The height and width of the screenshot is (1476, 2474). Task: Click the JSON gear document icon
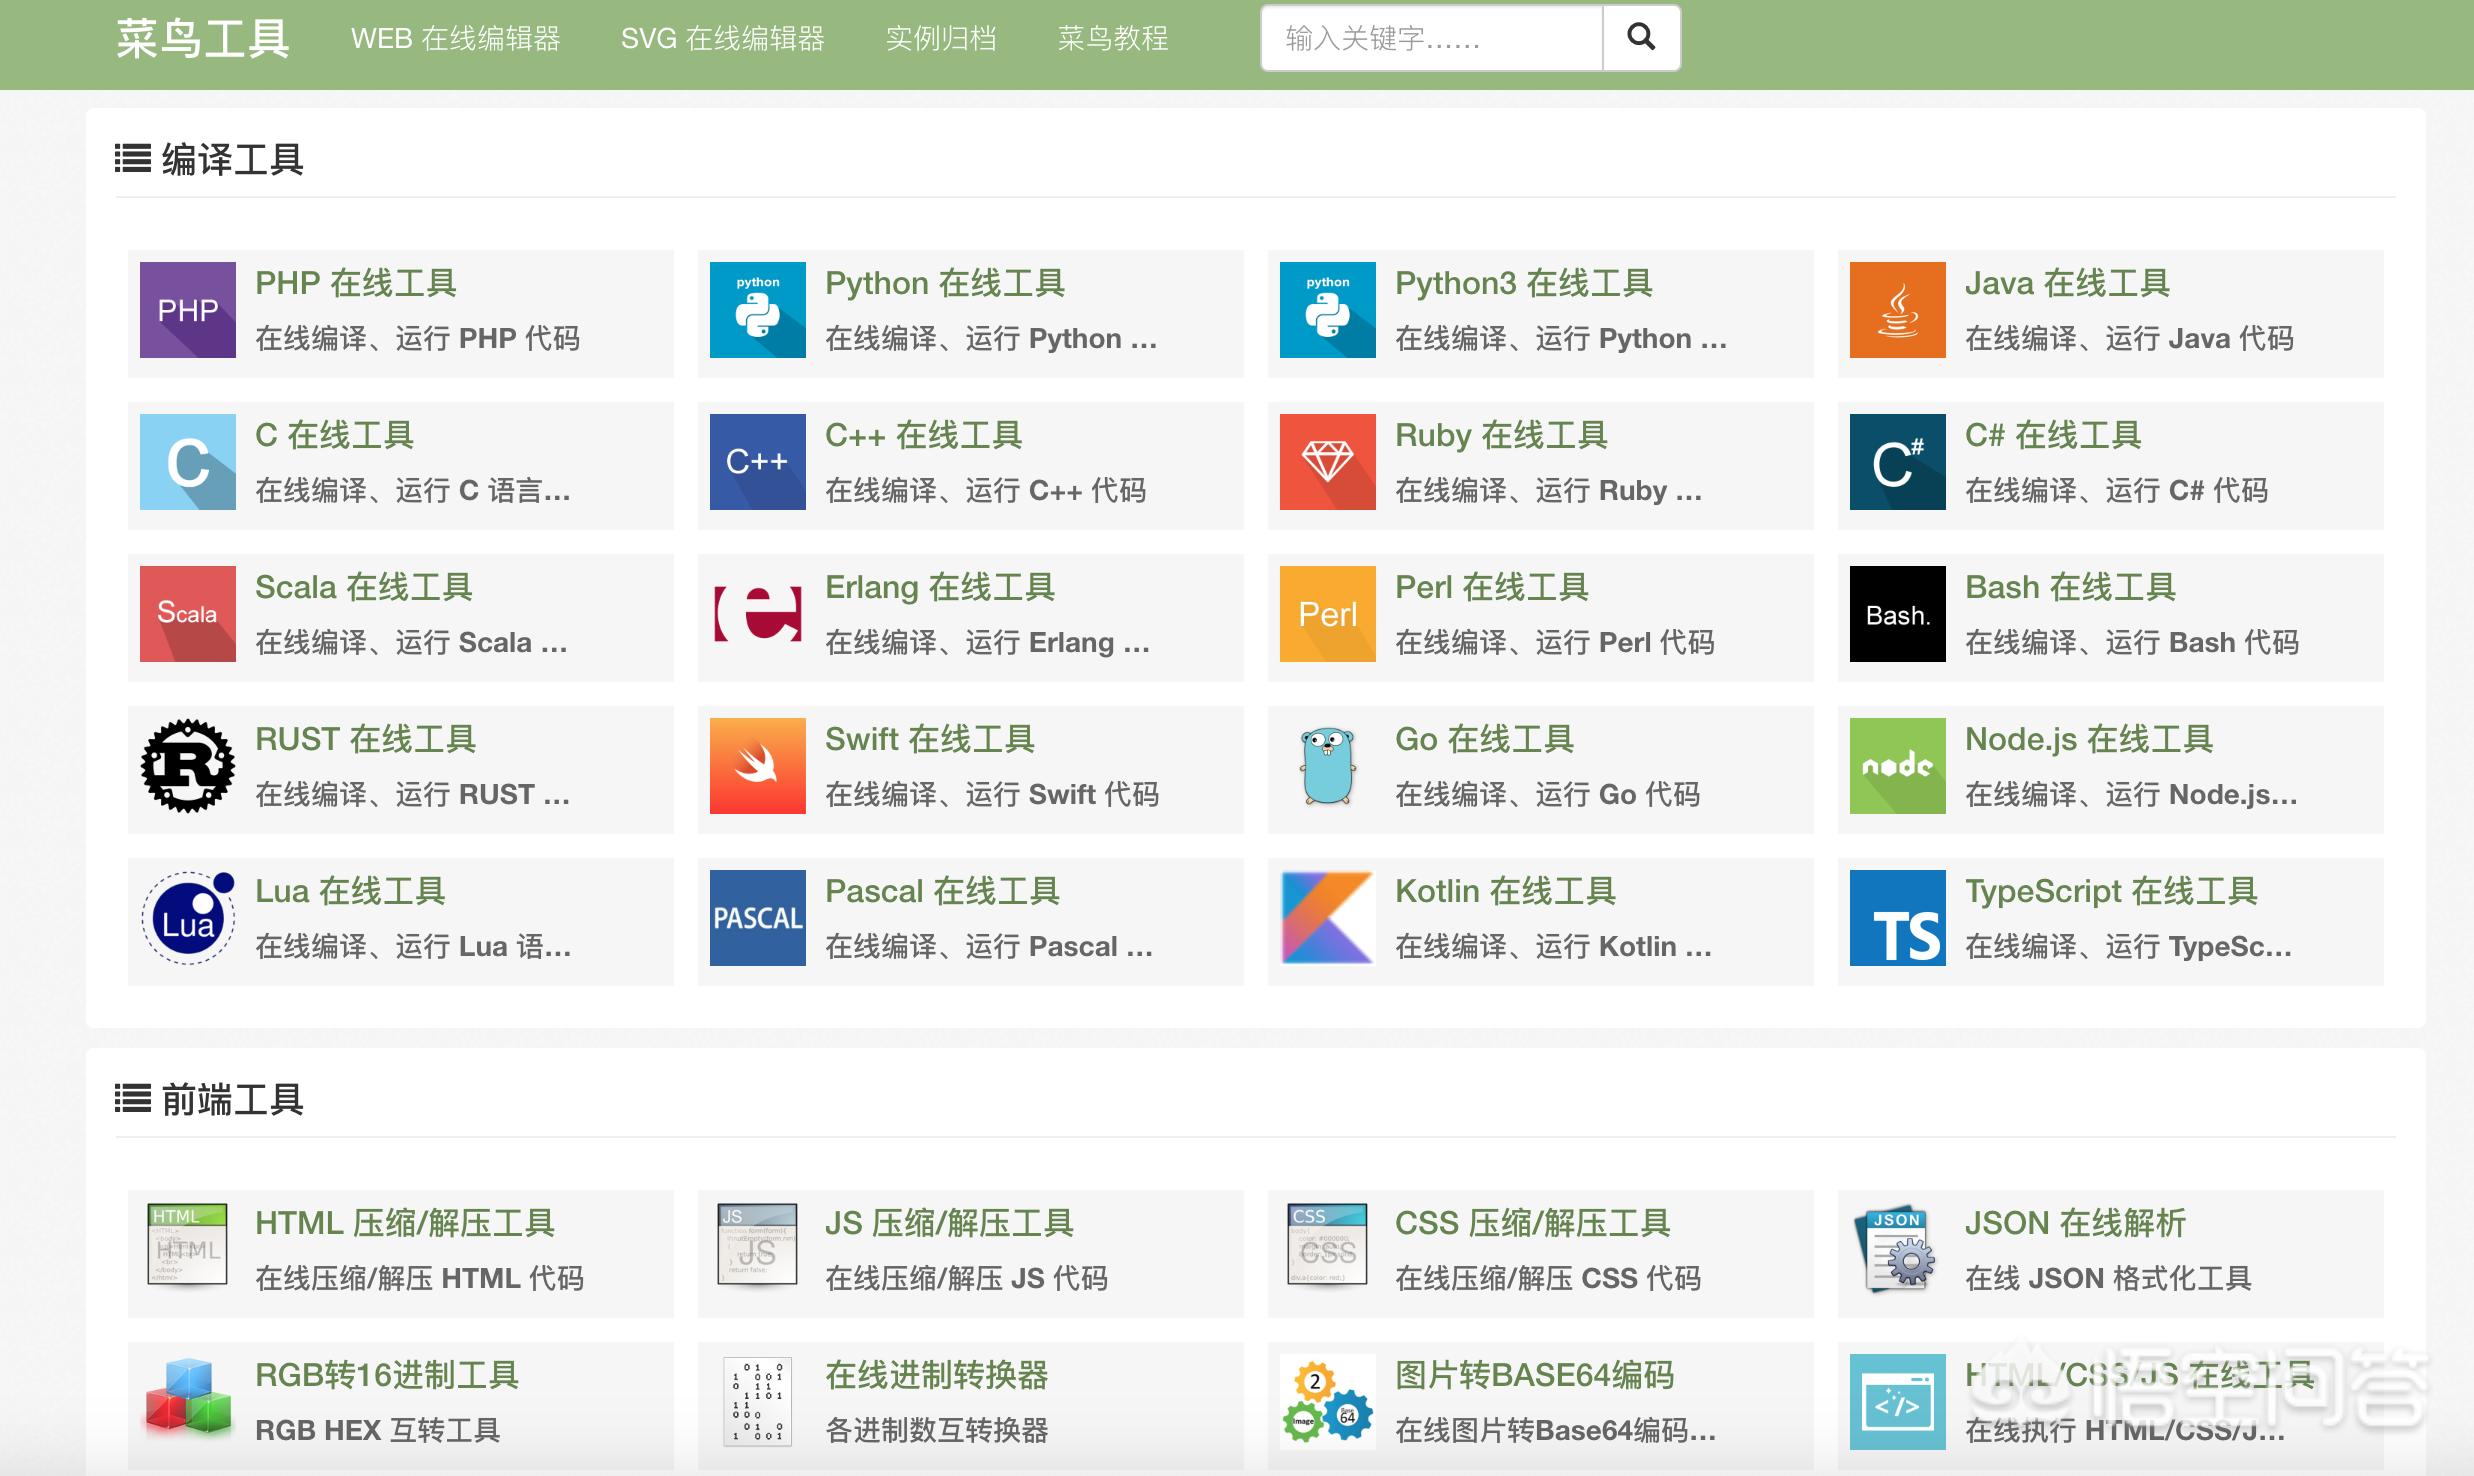(x=1897, y=1250)
